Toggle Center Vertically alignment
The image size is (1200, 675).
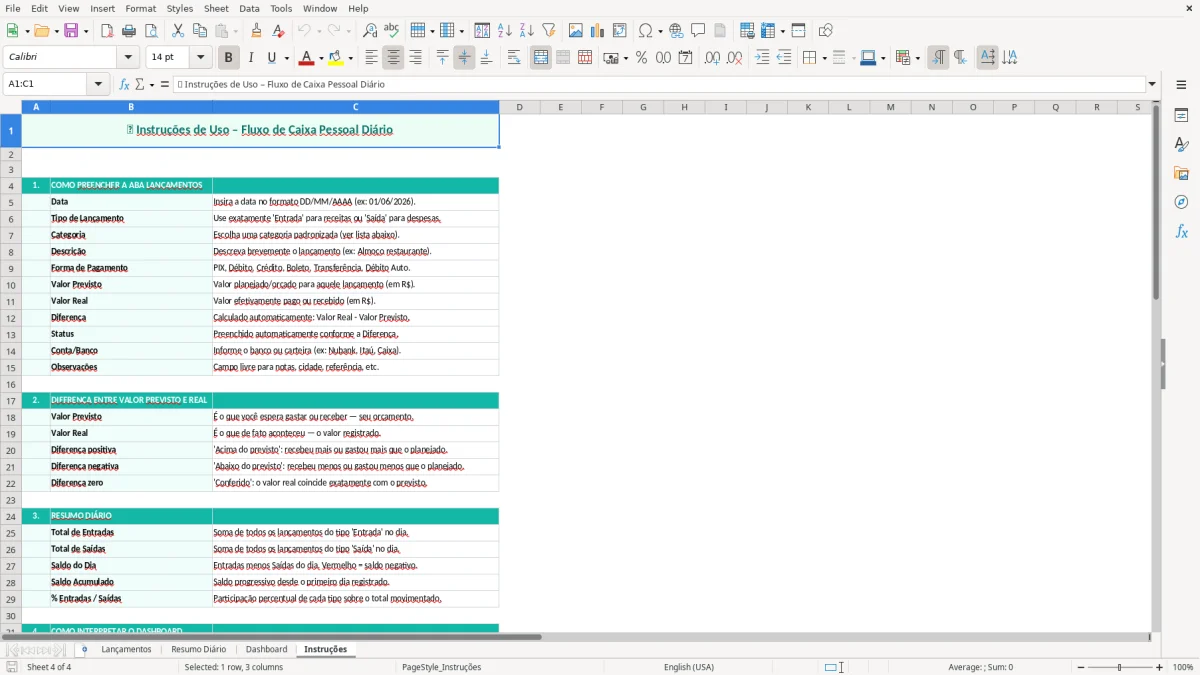coord(464,58)
